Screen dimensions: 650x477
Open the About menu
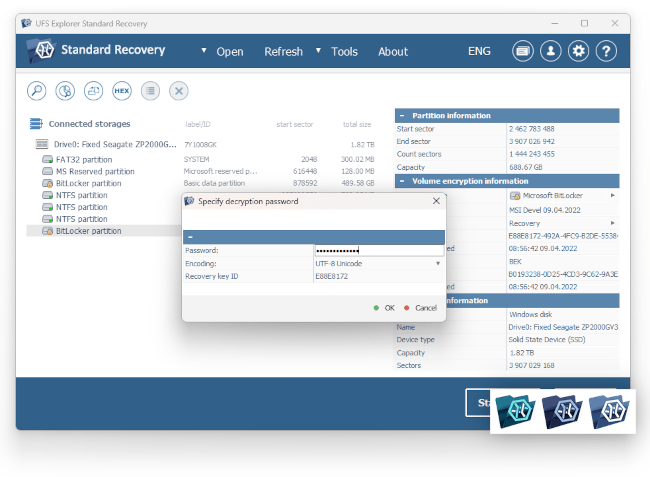(393, 51)
